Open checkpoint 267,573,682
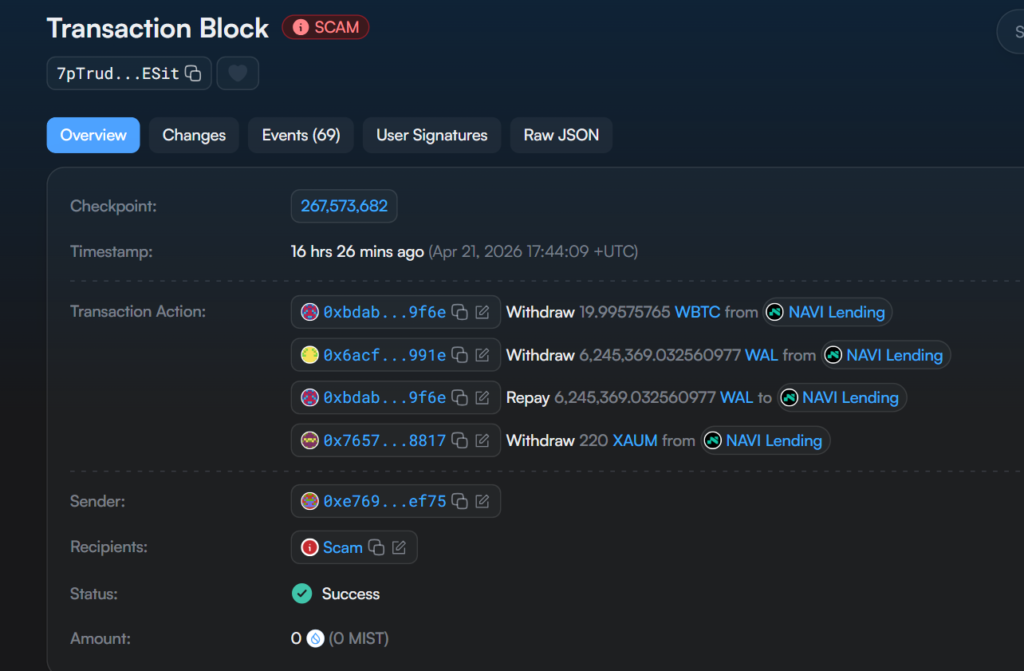This screenshot has width=1024, height=671. (x=344, y=206)
